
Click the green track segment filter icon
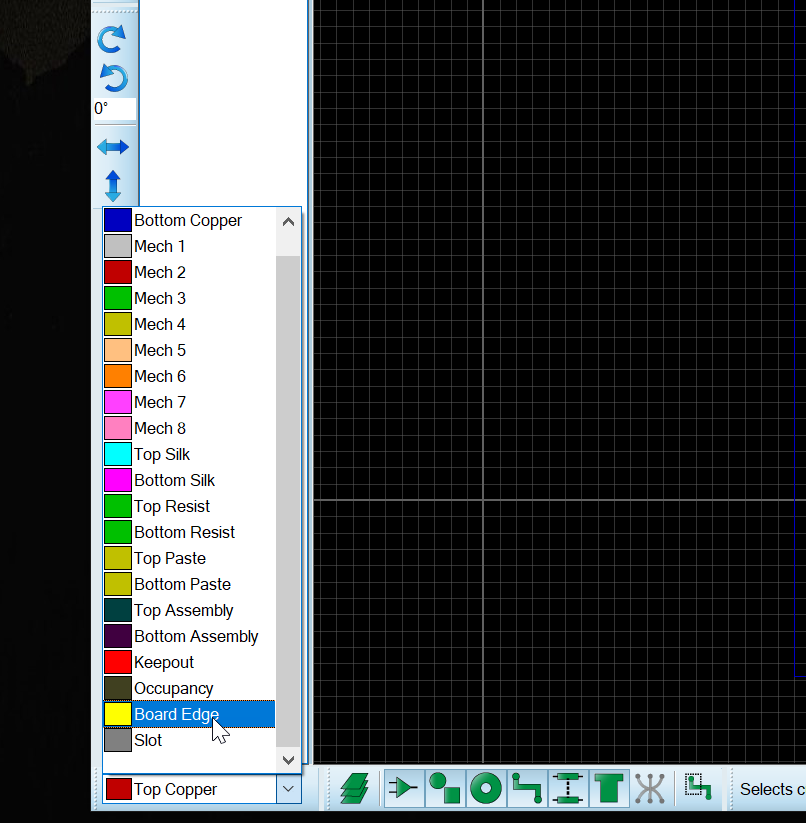point(527,789)
